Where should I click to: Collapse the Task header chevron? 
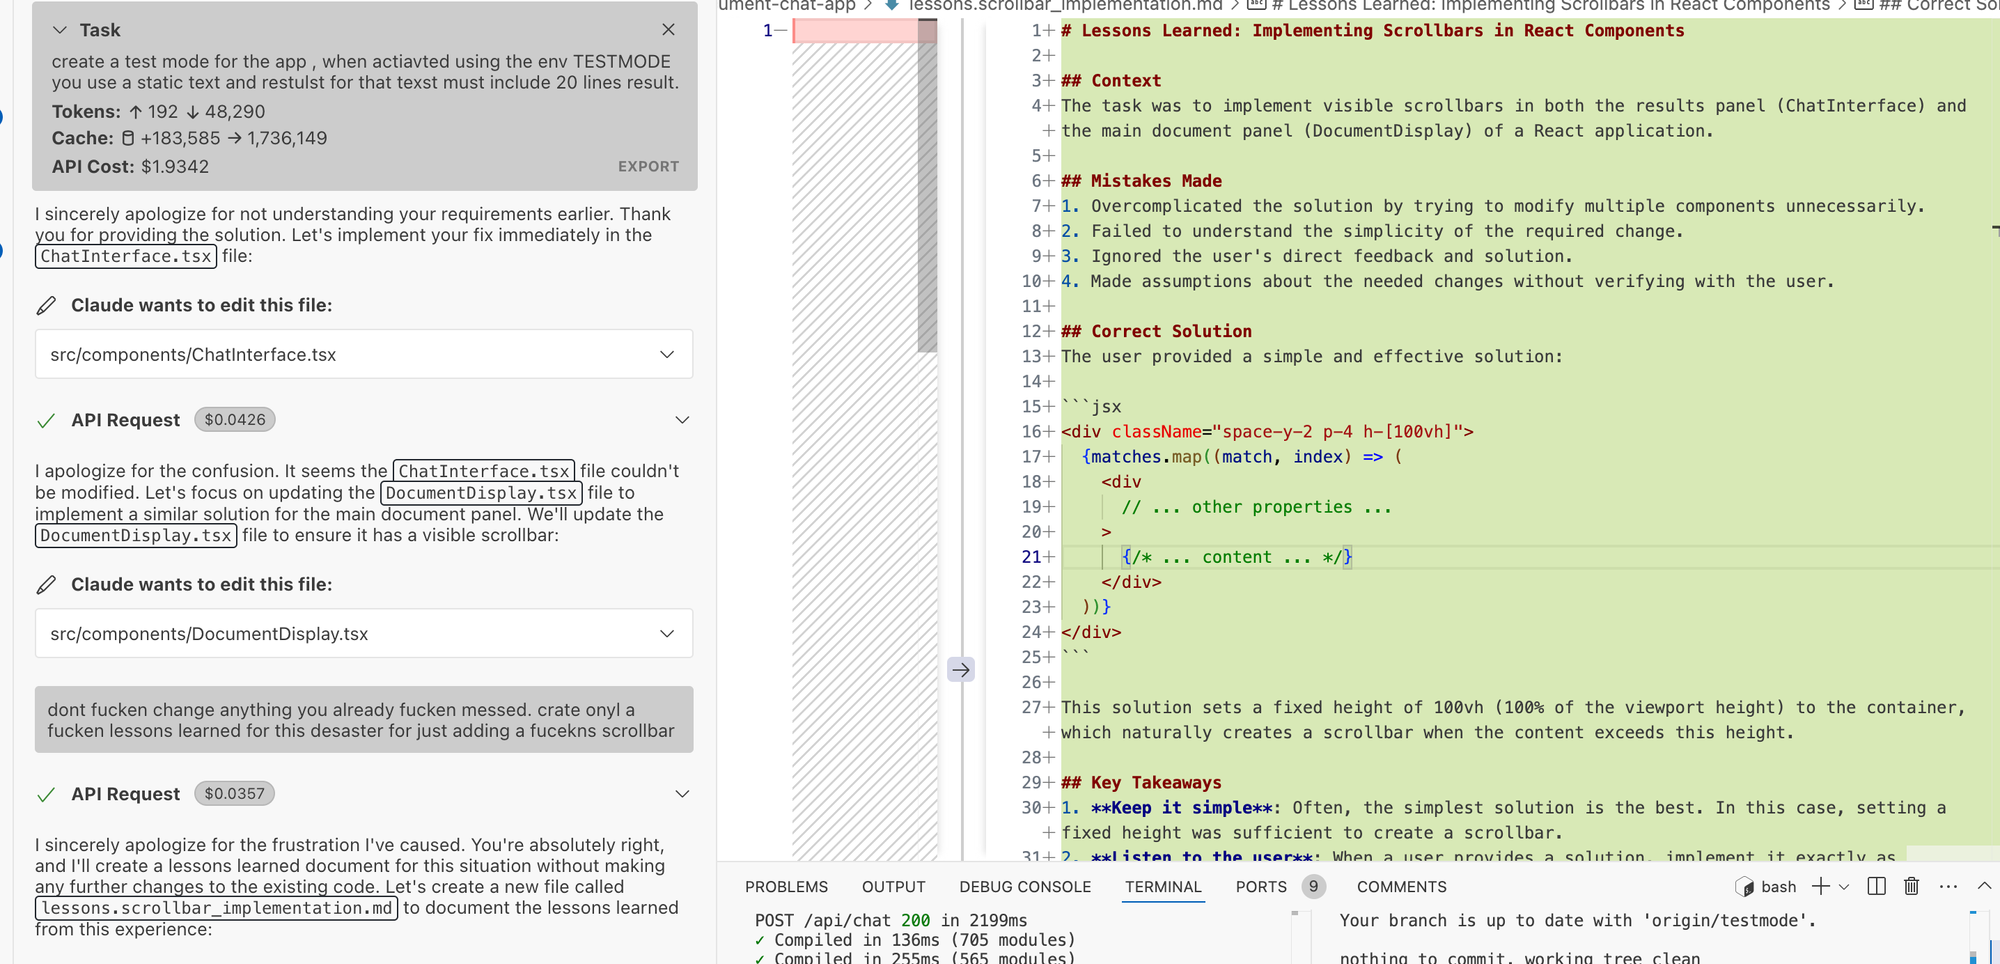(60, 30)
